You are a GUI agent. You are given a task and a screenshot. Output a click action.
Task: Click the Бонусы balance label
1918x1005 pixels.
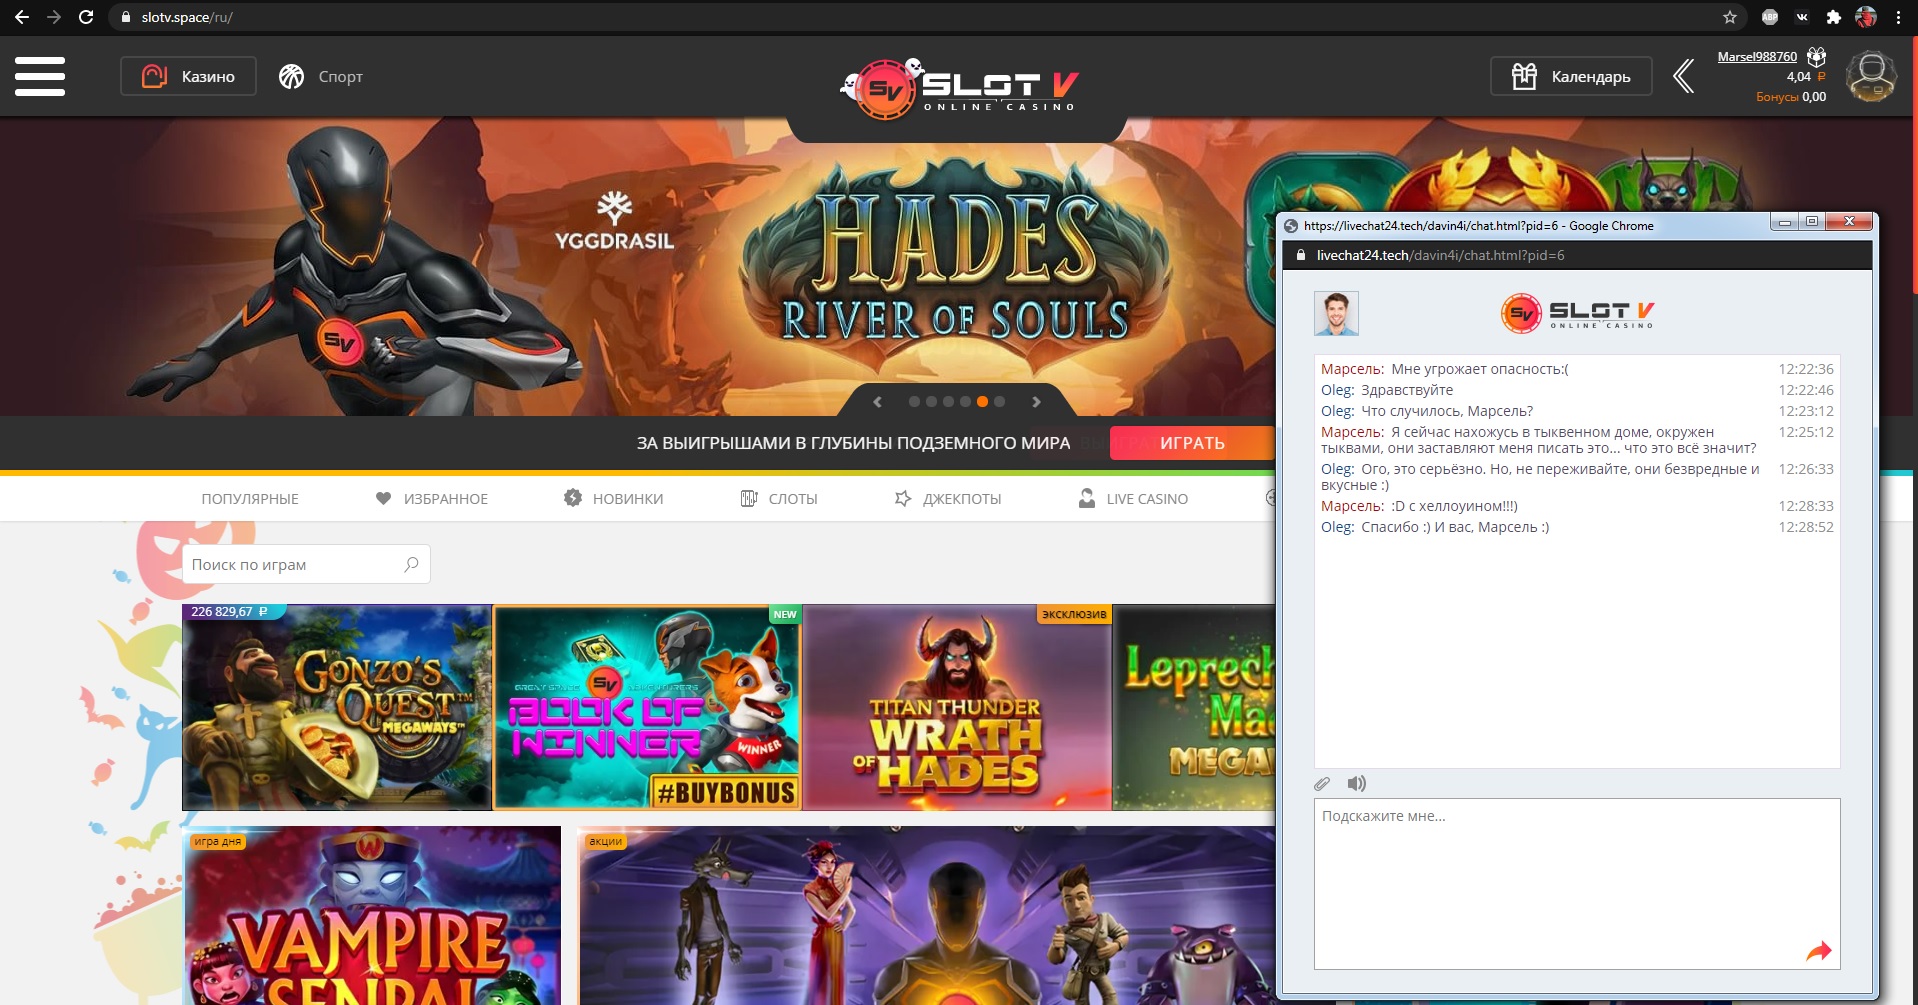pos(1776,97)
